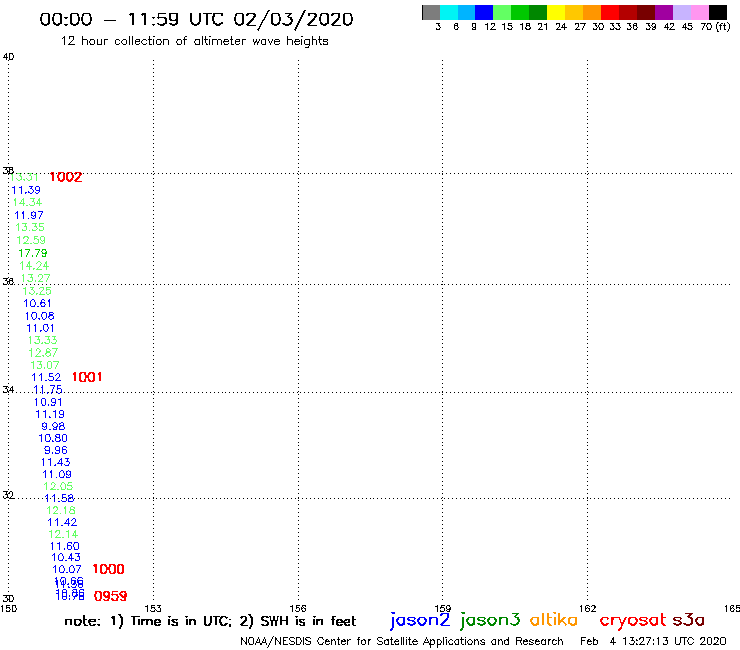740x650 pixels.
Task: Select the 12.05 wave height value
Action: point(58,486)
